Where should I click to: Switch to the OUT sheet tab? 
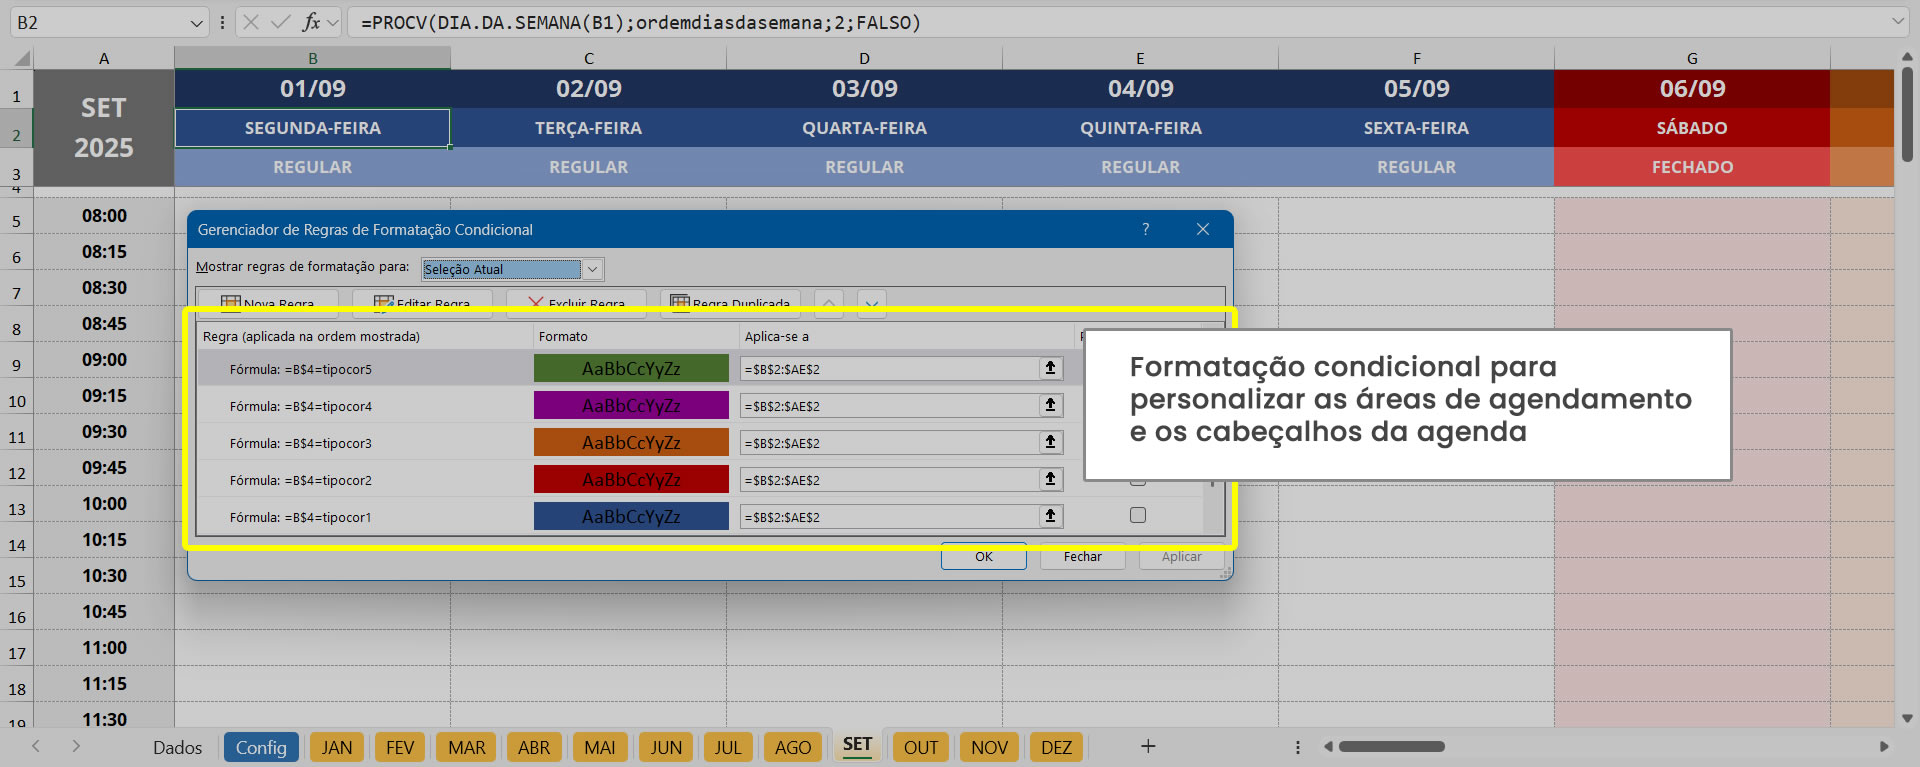pos(921,747)
